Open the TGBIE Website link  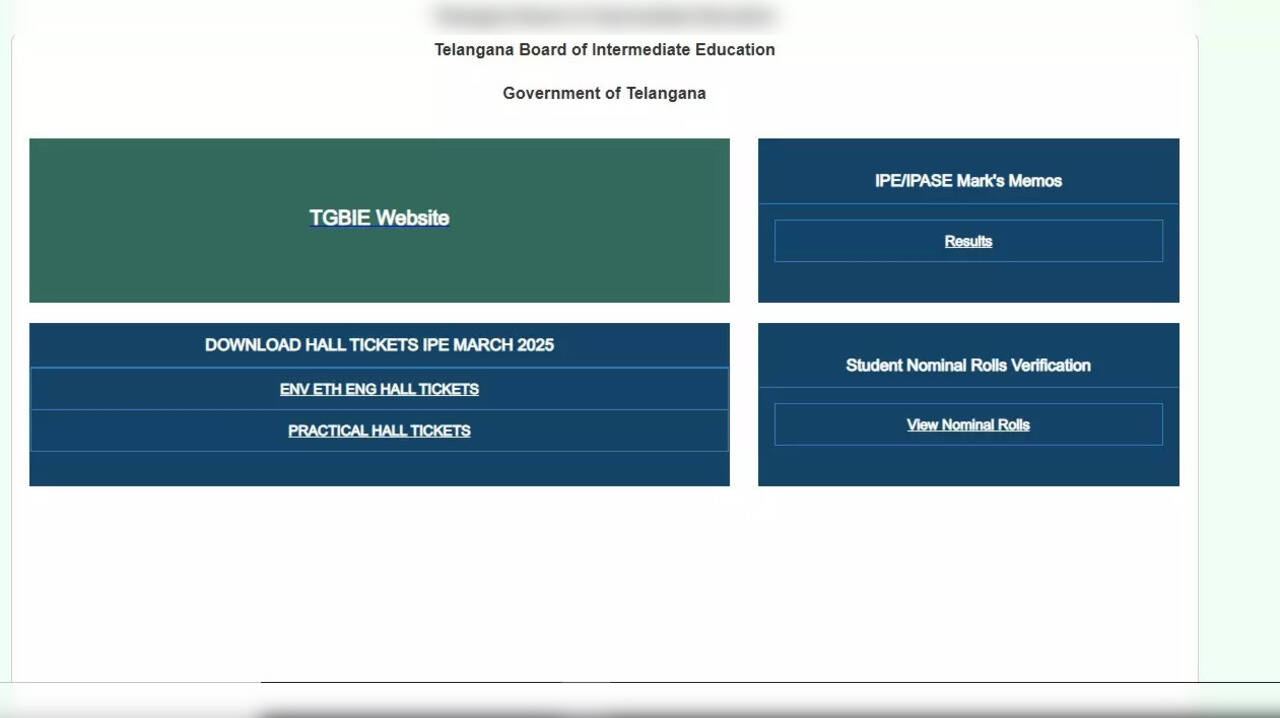point(379,218)
